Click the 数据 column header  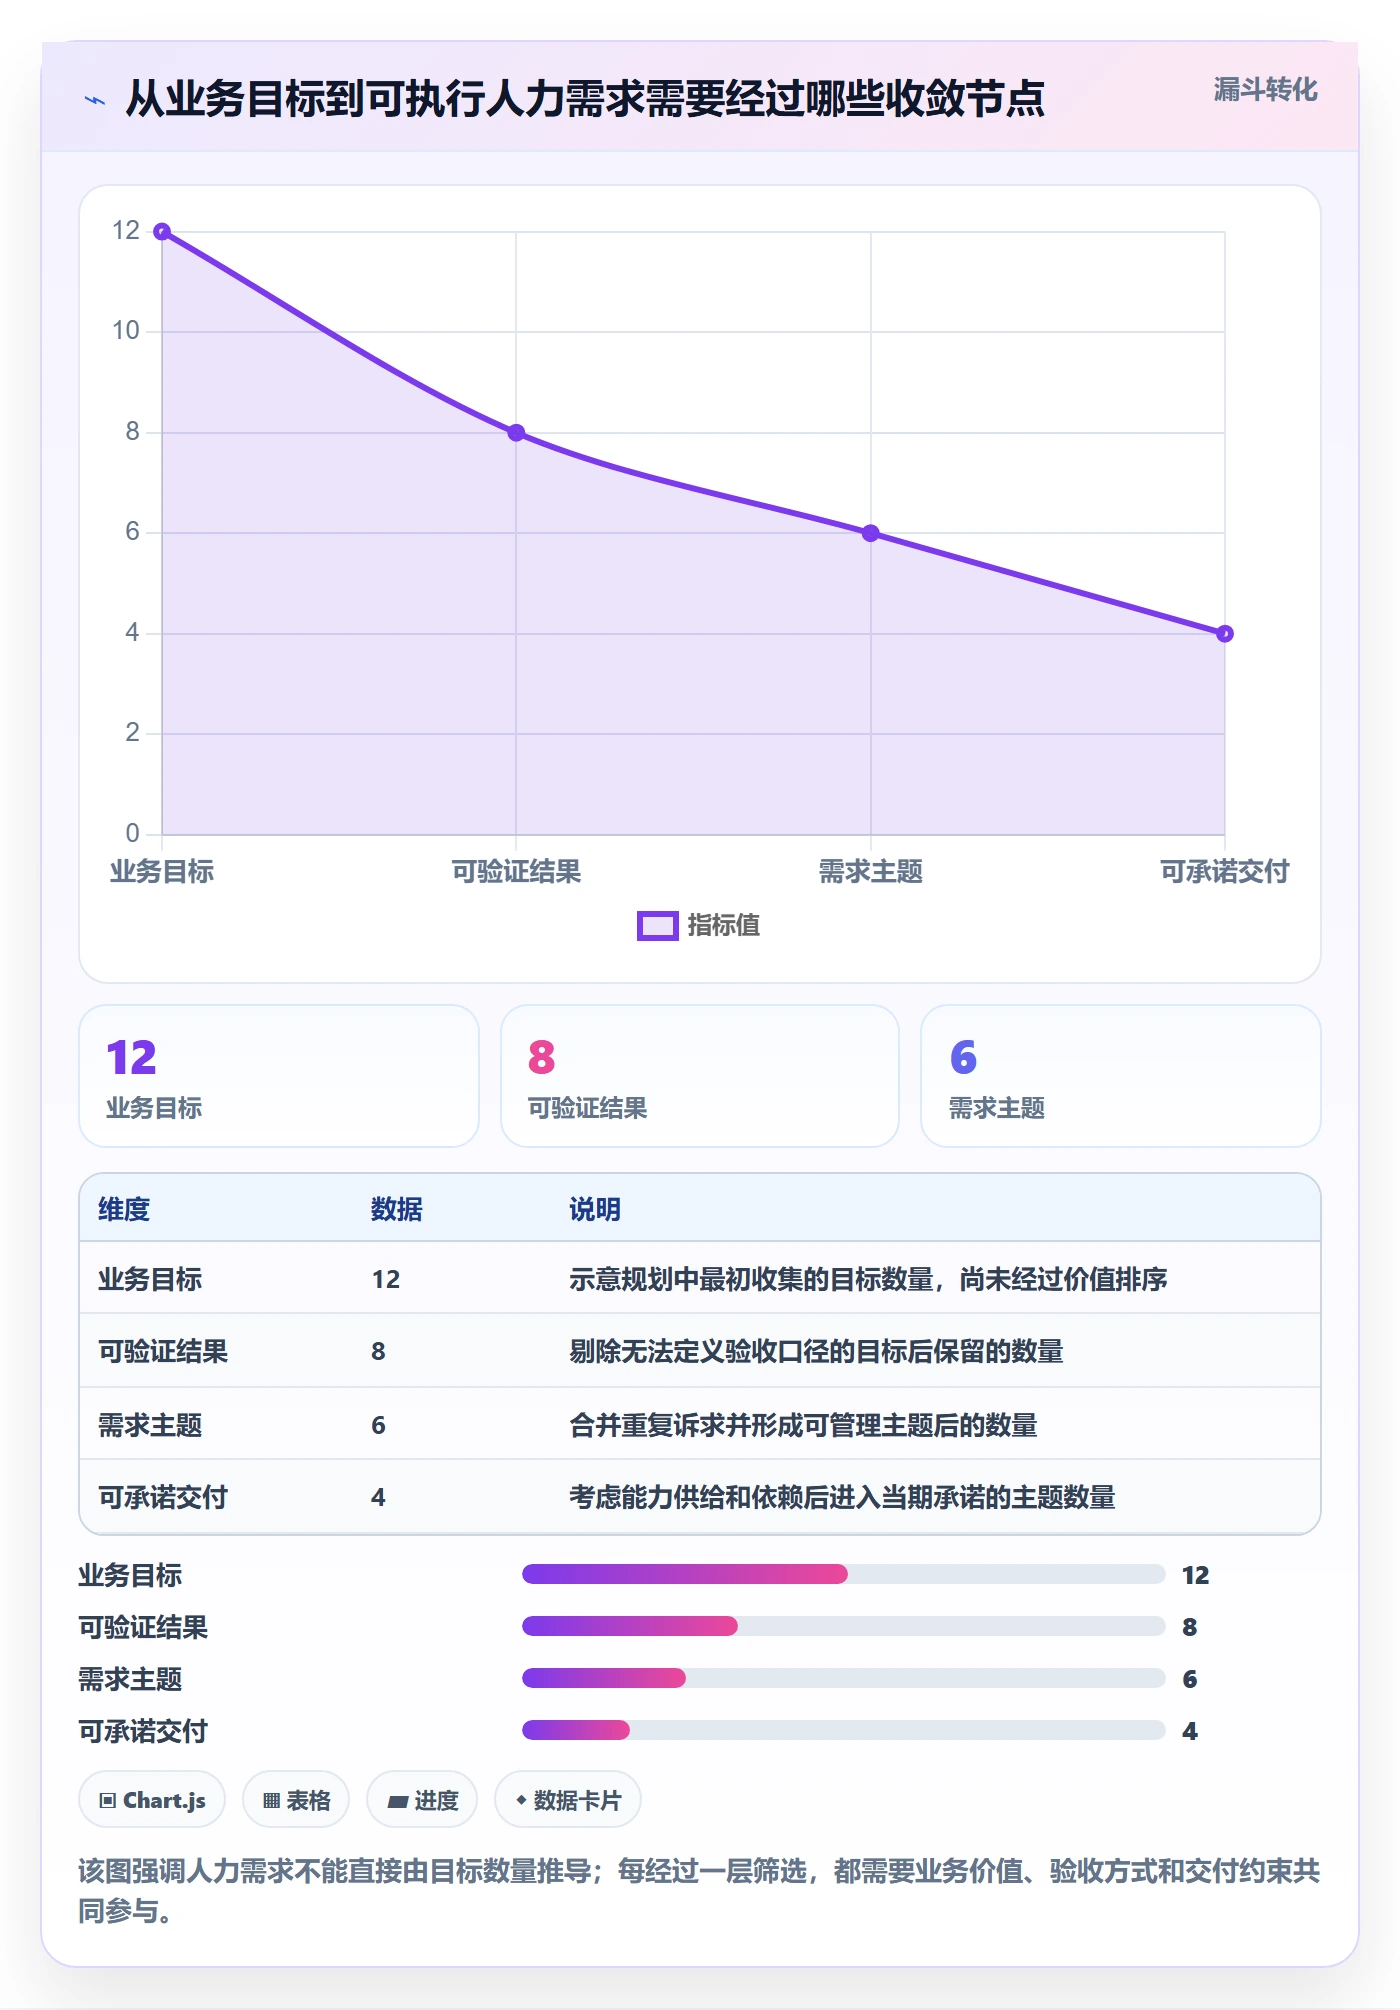[397, 1209]
